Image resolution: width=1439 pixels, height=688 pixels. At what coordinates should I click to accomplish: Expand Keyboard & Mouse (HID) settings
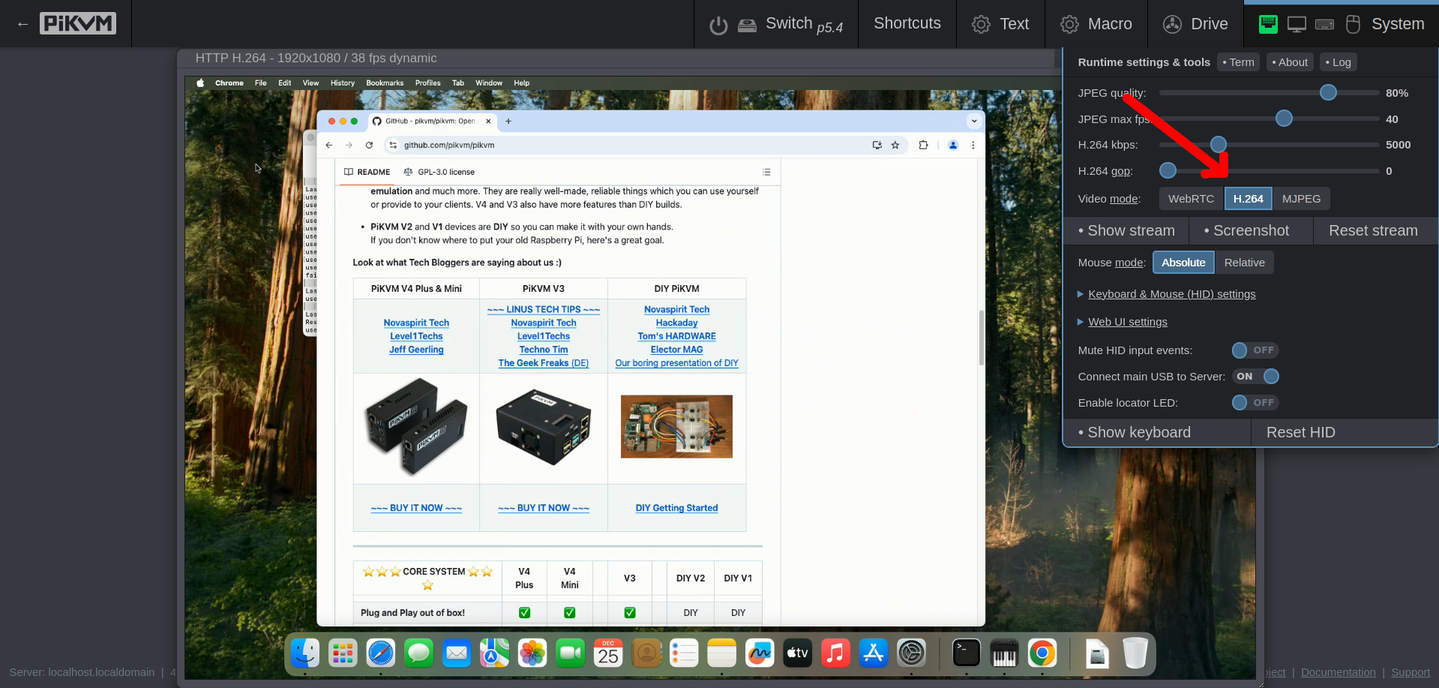pyautogui.click(x=1171, y=293)
